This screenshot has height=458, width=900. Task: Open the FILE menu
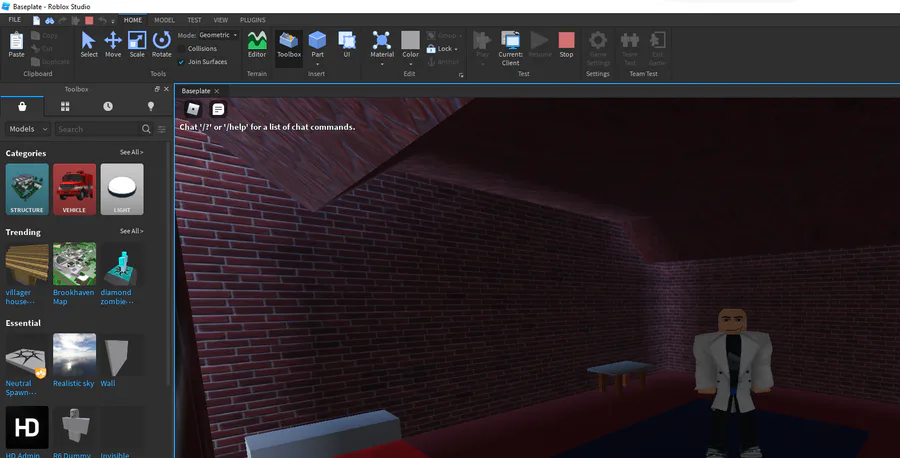tap(15, 20)
